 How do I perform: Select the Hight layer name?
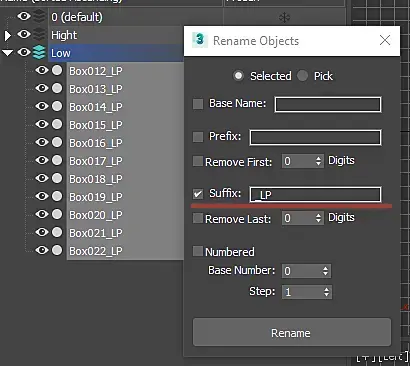64,35
